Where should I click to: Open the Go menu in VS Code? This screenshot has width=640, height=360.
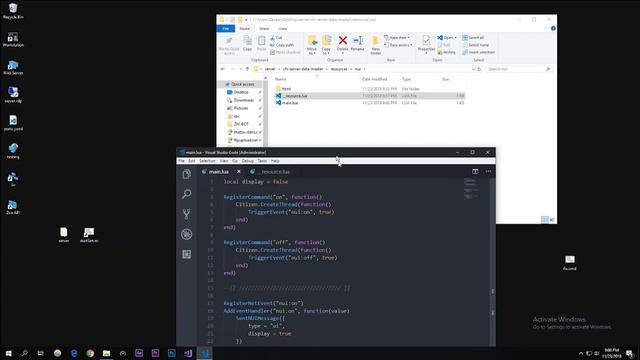pos(235,161)
